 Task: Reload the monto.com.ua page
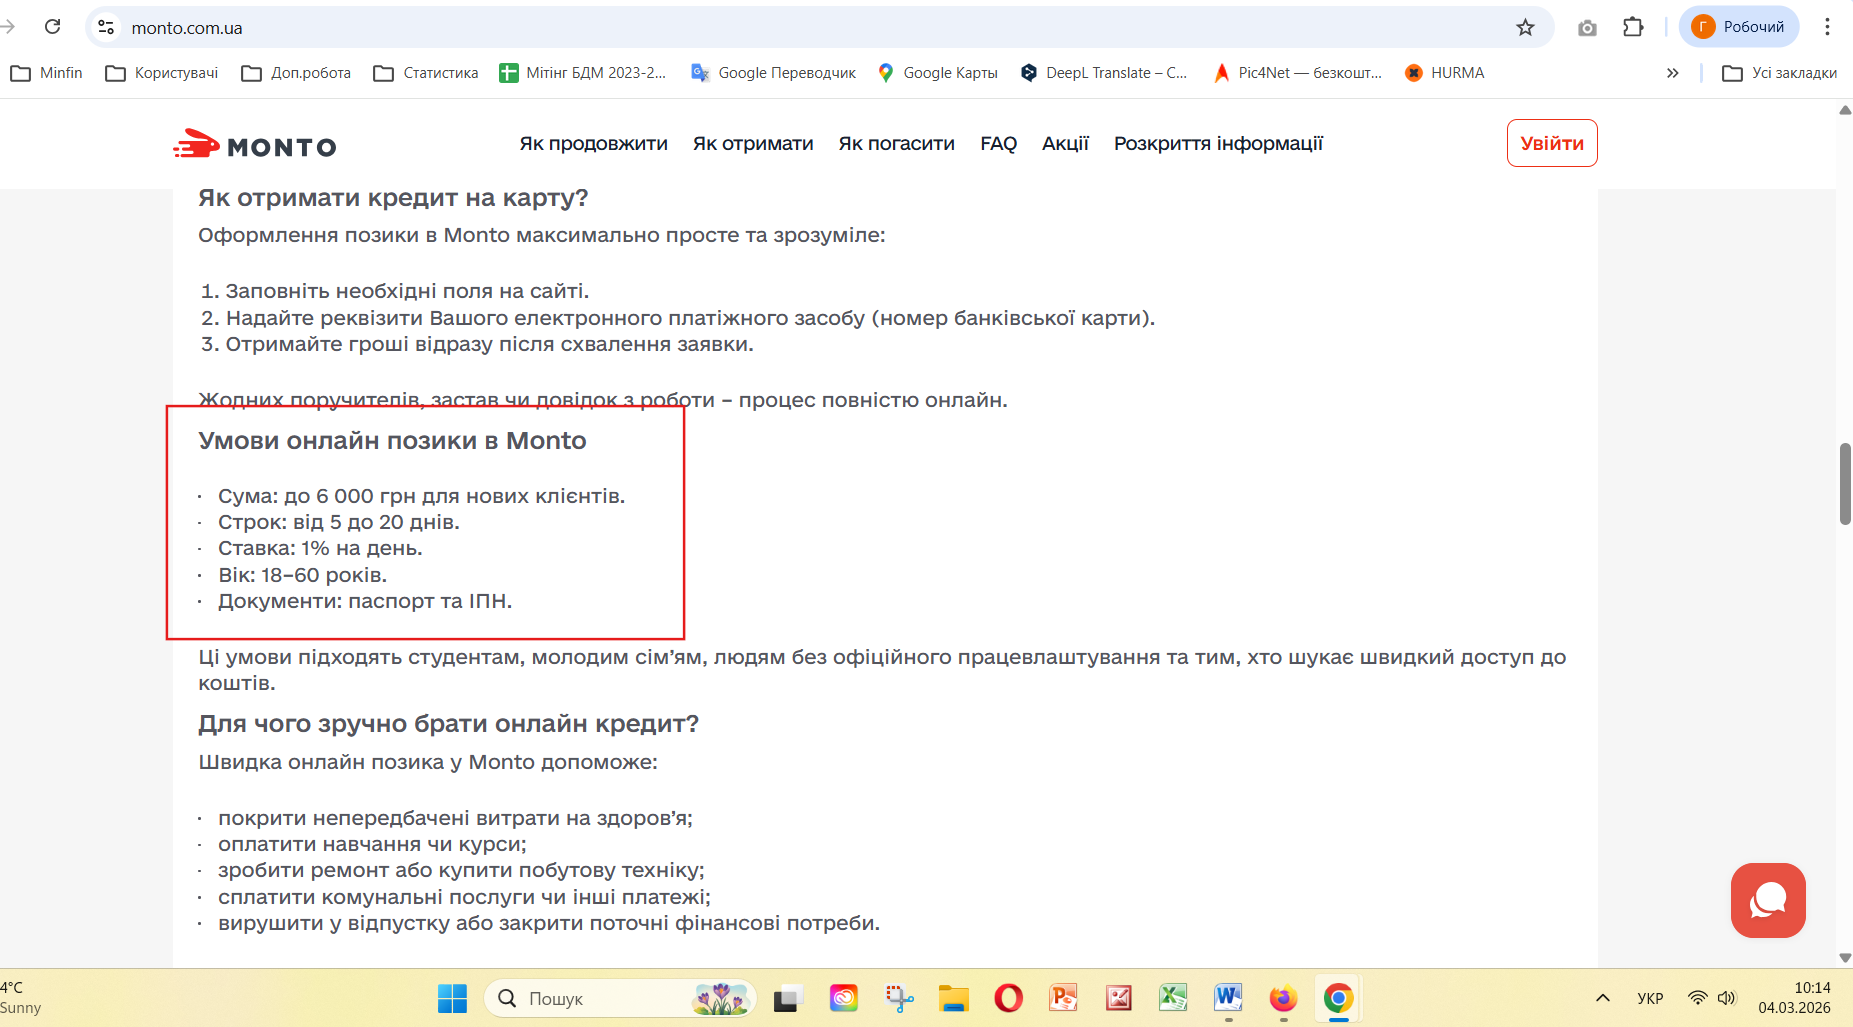[x=53, y=27]
